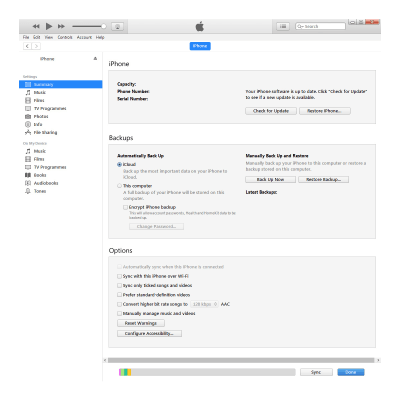The height and width of the screenshot is (400, 400).
Task: Click the scrollbar right arrow
Action: click(x=378, y=360)
